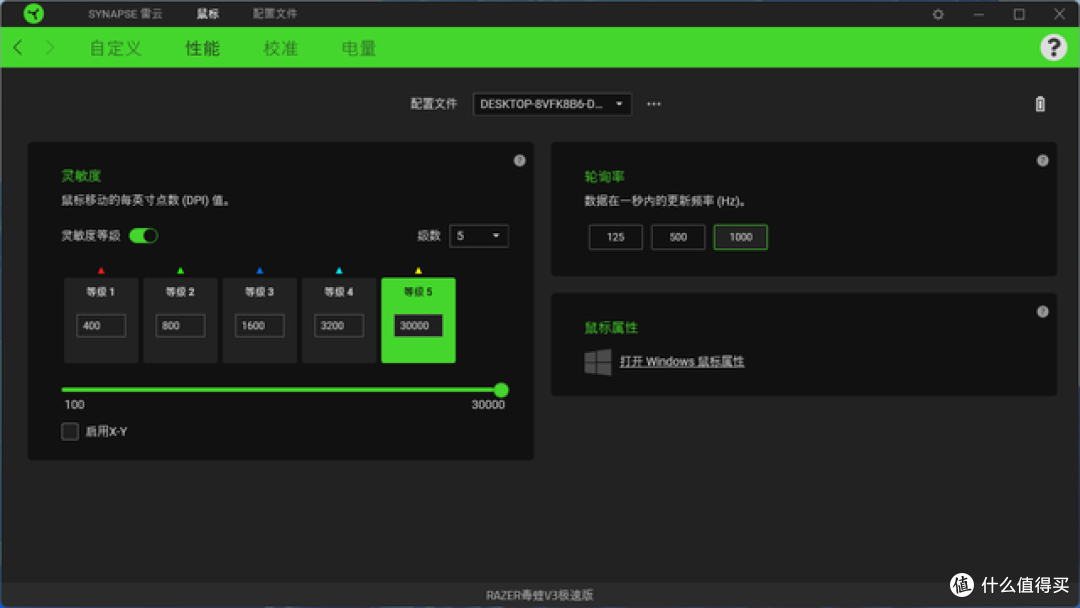Click the 30000 DPI input field
Image resolution: width=1080 pixels, height=608 pixels.
[418, 326]
